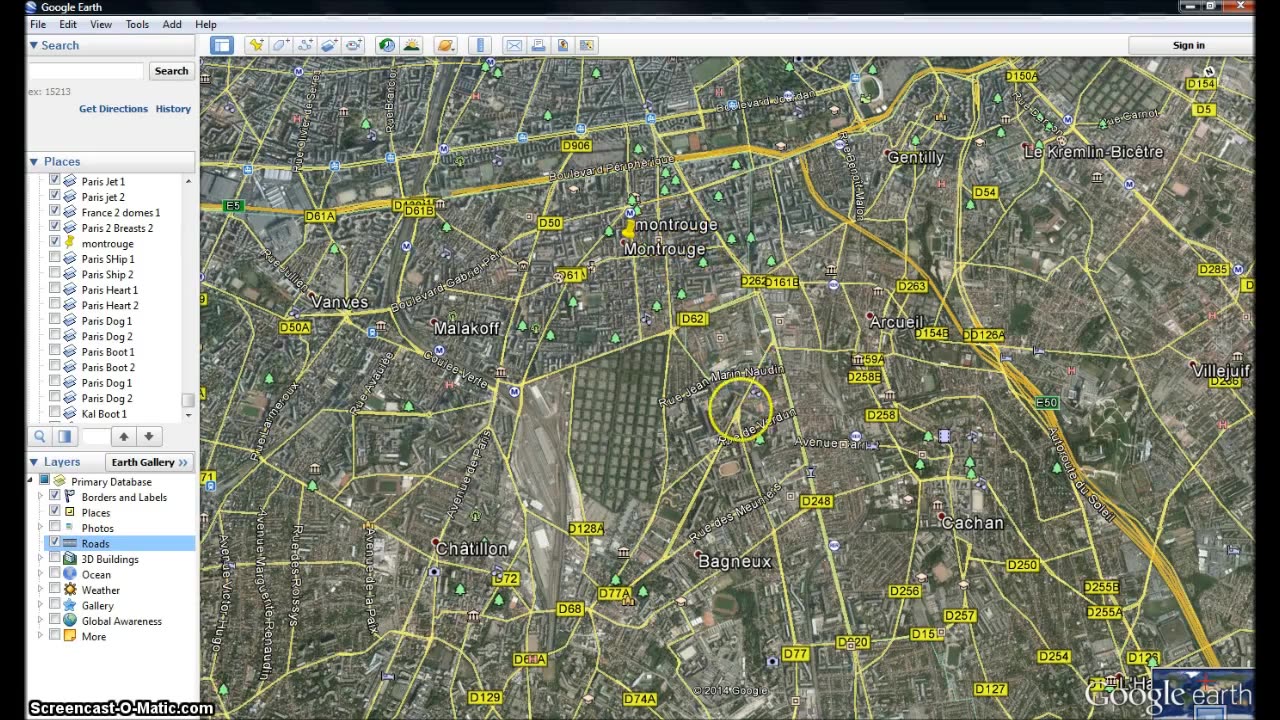Toggle the sidebar panel button

pos(221,45)
